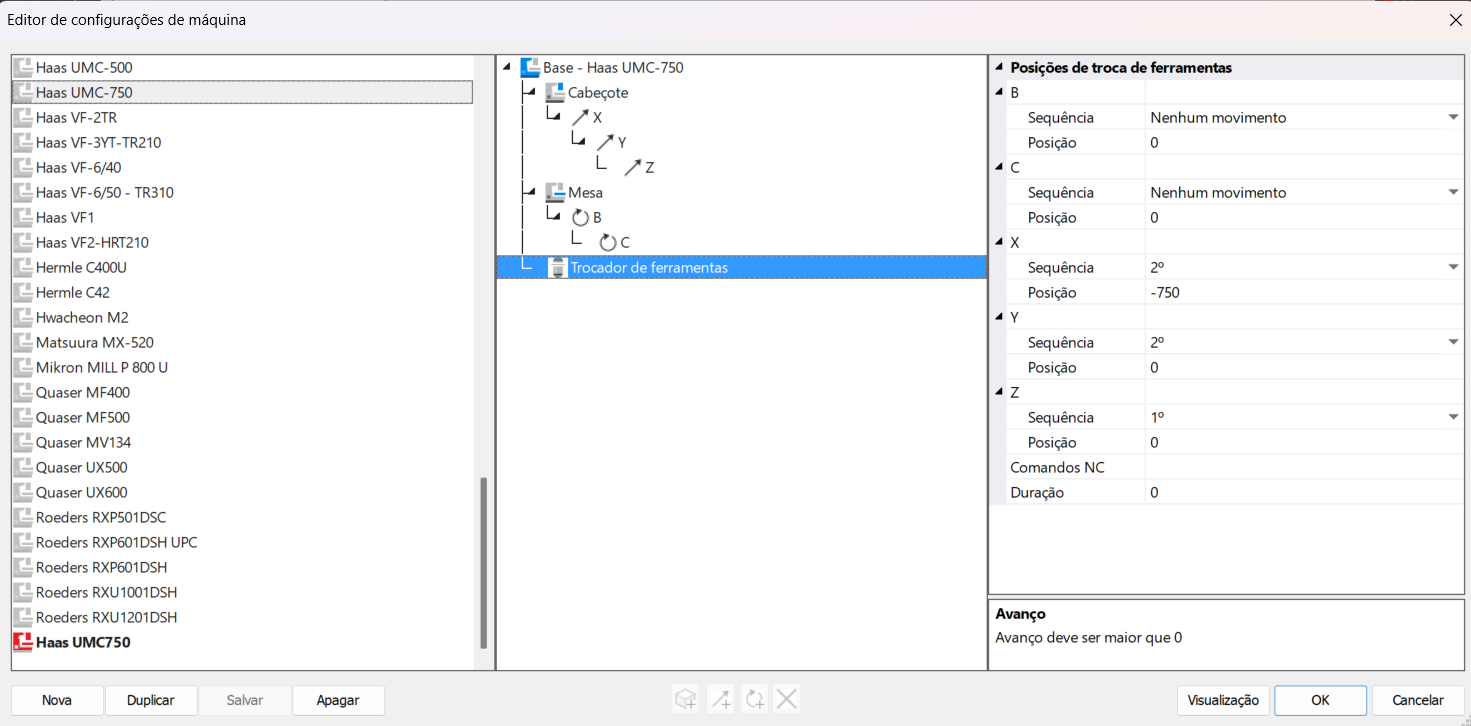Viewport: 1471px width, 726px height.
Task: Collapse the B group in properties
Action: tap(998, 92)
